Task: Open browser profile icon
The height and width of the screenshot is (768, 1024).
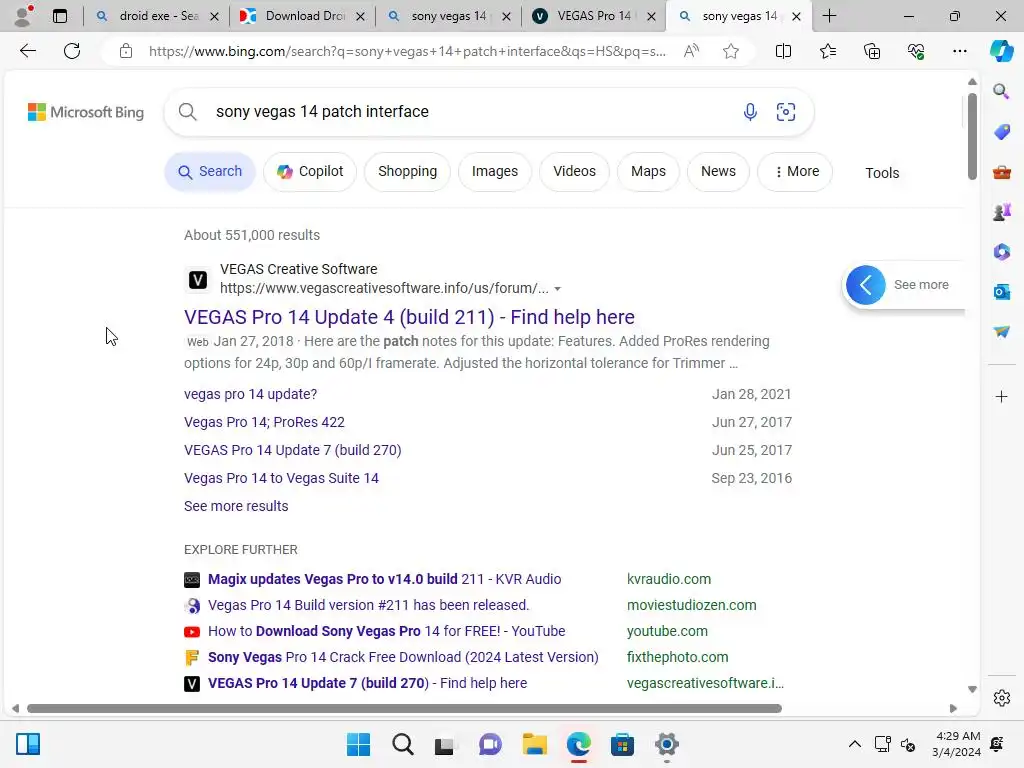Action: pos(23,16)
